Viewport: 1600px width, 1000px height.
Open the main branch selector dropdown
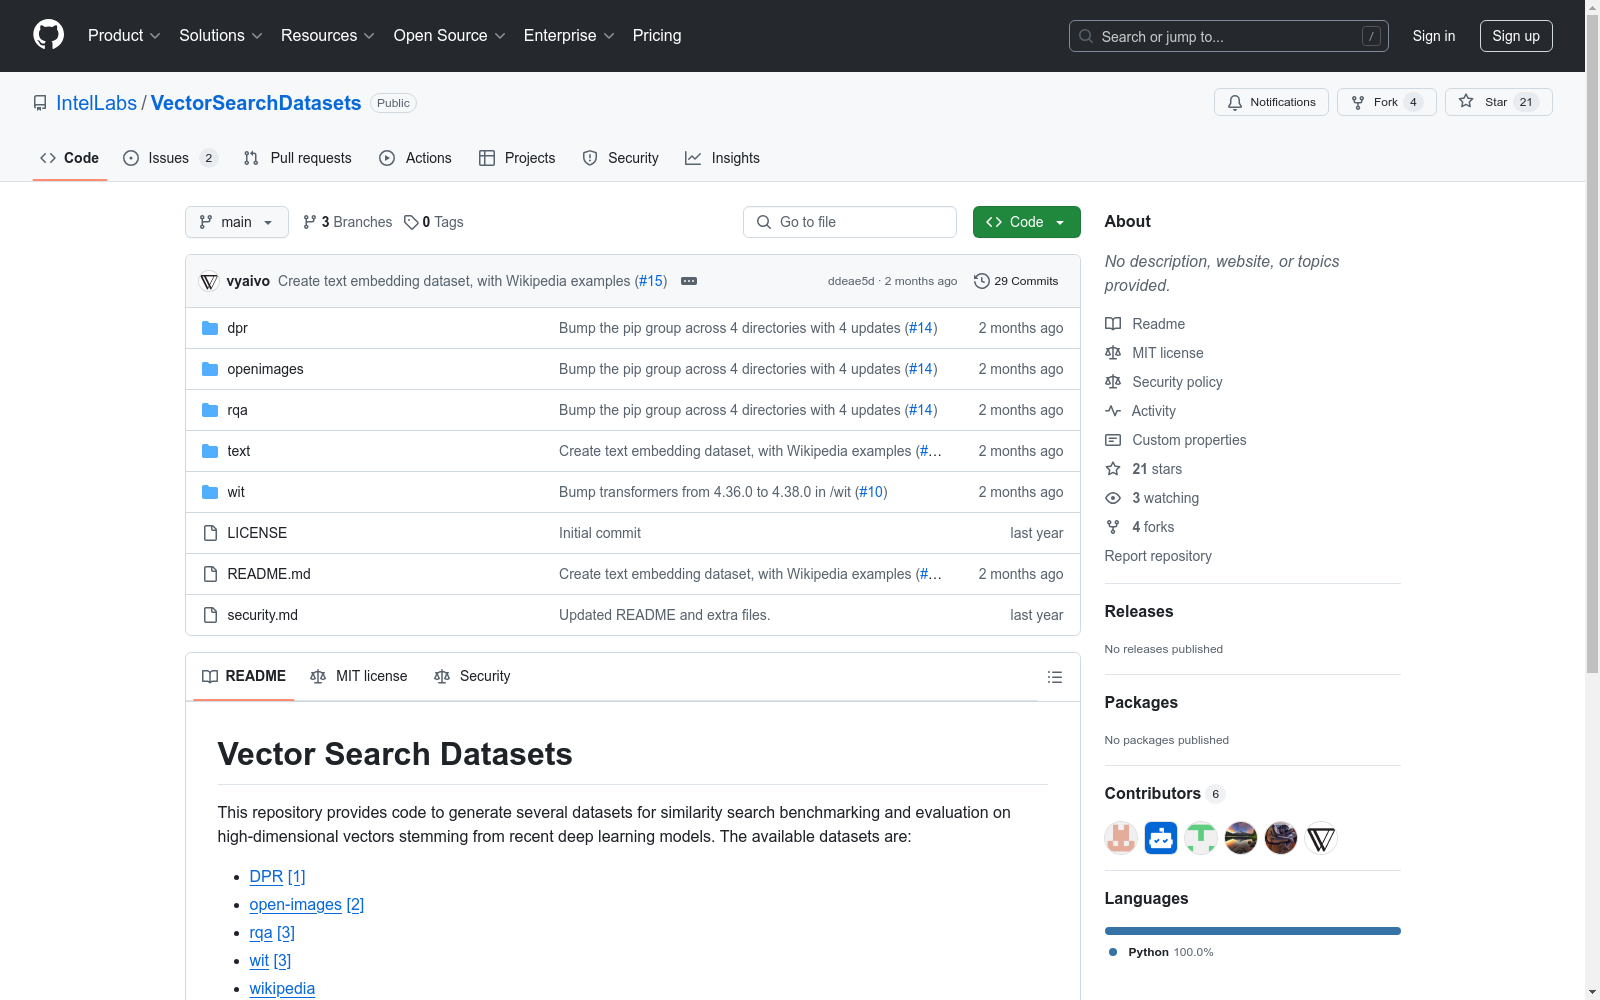click(x=237, y=222)
